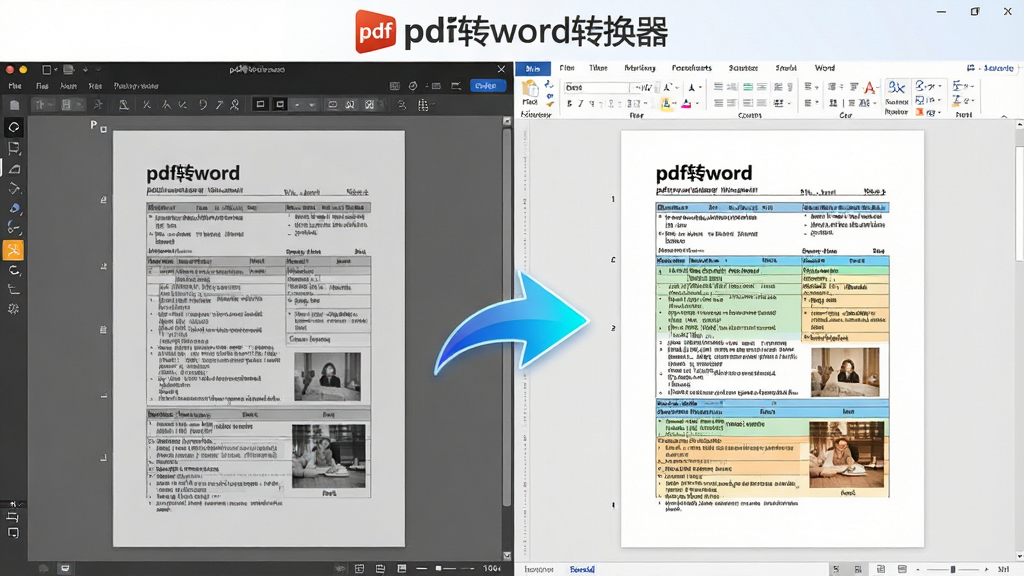Click the compass circle icon in PDF menu row
The height and width of the screenshot is (576, 1024).
pyautogui.click(x=413, y=86)
